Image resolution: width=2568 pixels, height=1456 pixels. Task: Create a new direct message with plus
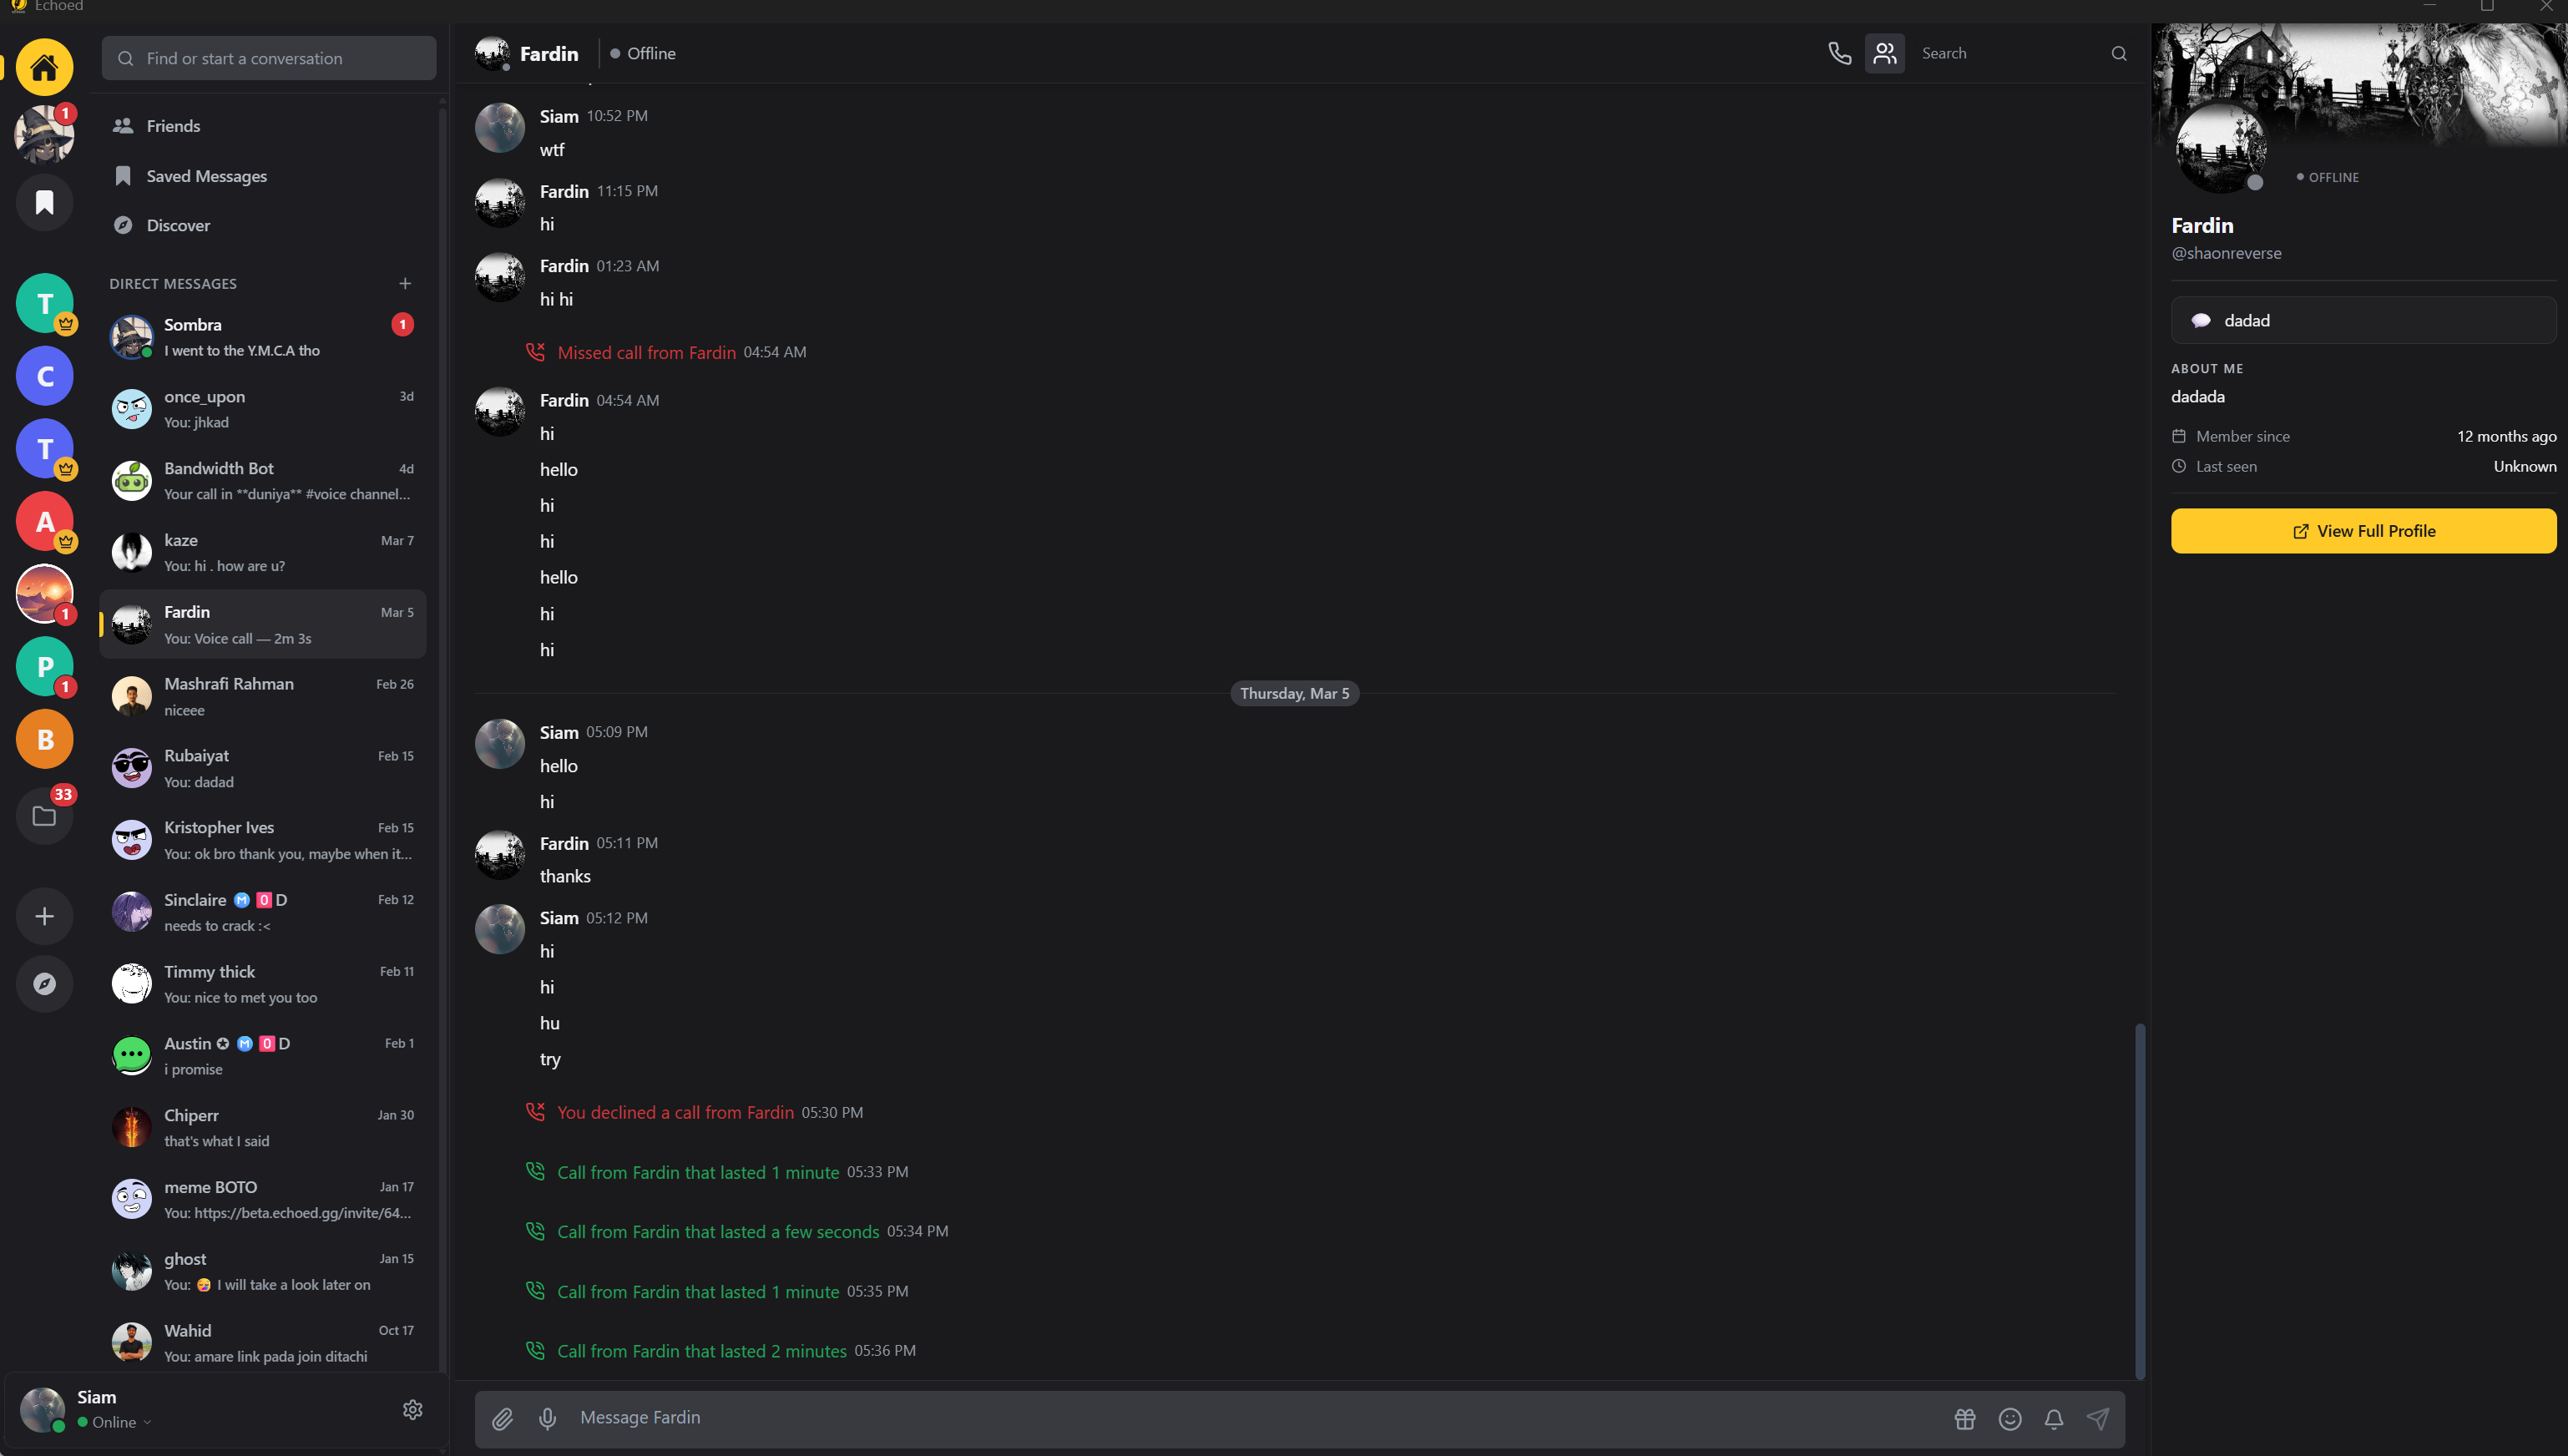coord(405,283)
